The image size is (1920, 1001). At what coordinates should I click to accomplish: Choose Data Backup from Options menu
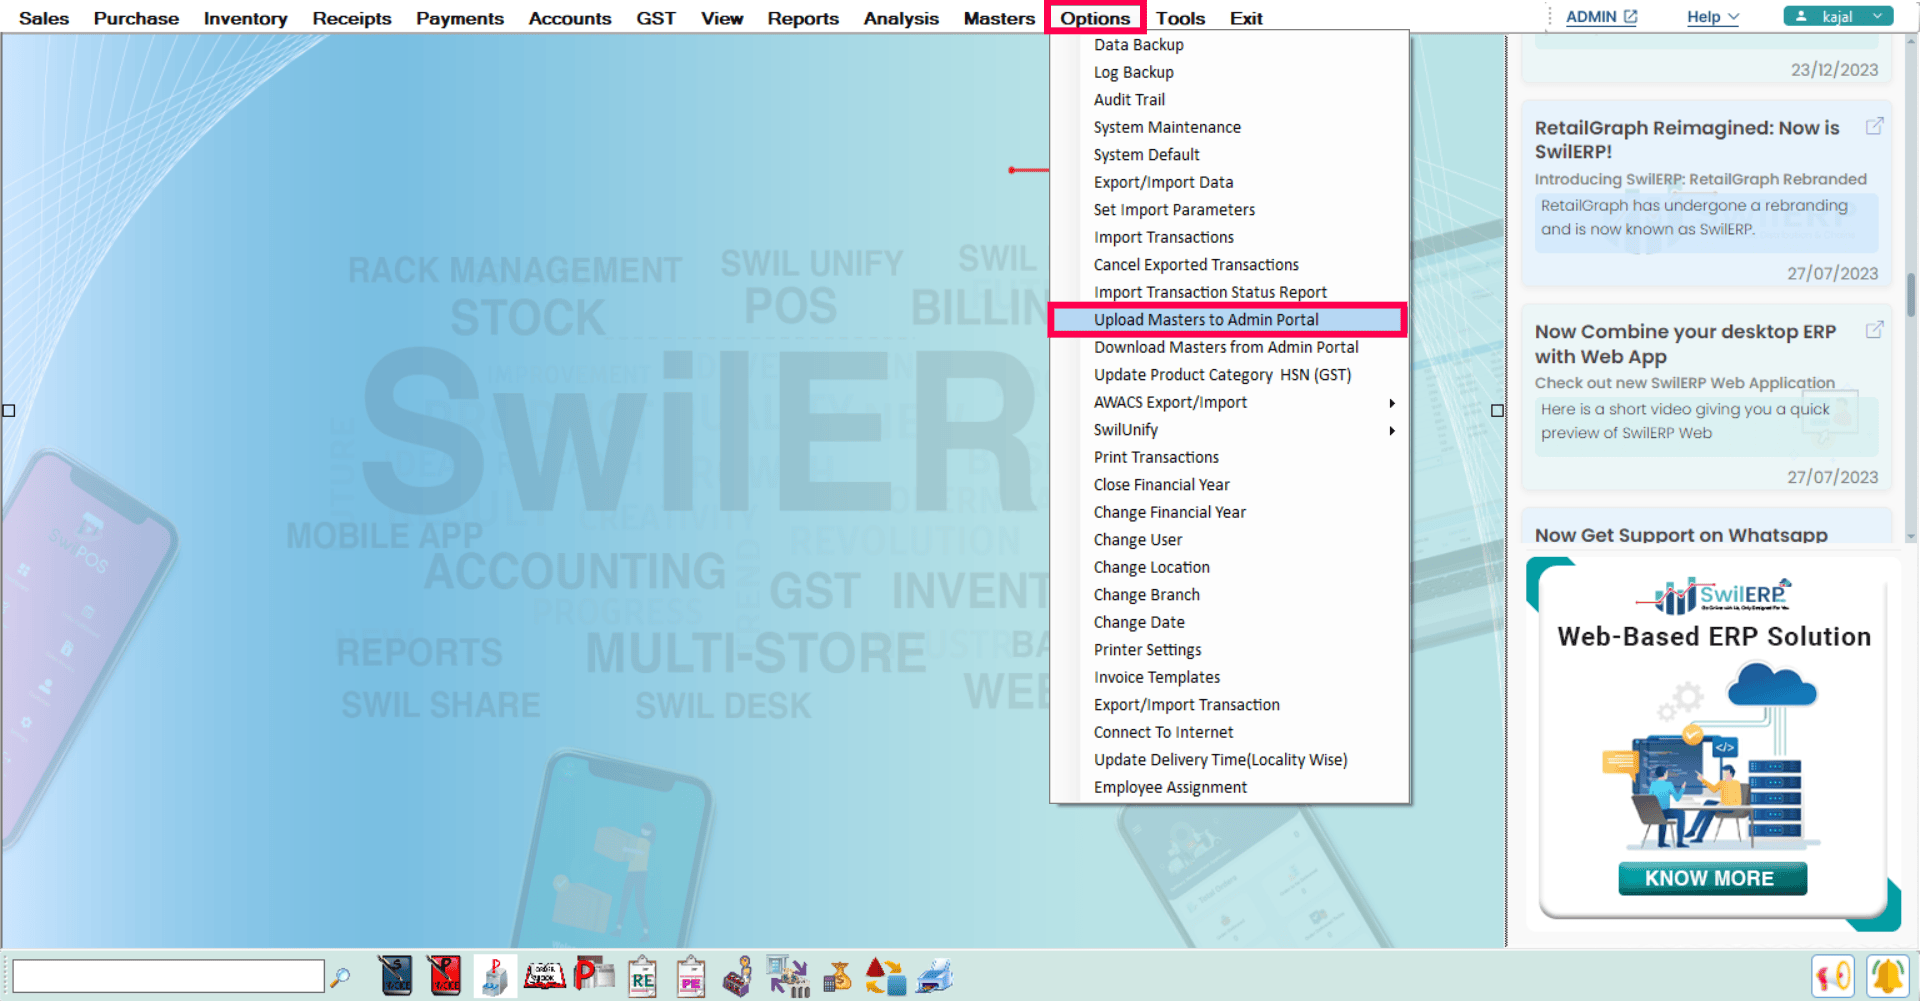coord(1229,45)
